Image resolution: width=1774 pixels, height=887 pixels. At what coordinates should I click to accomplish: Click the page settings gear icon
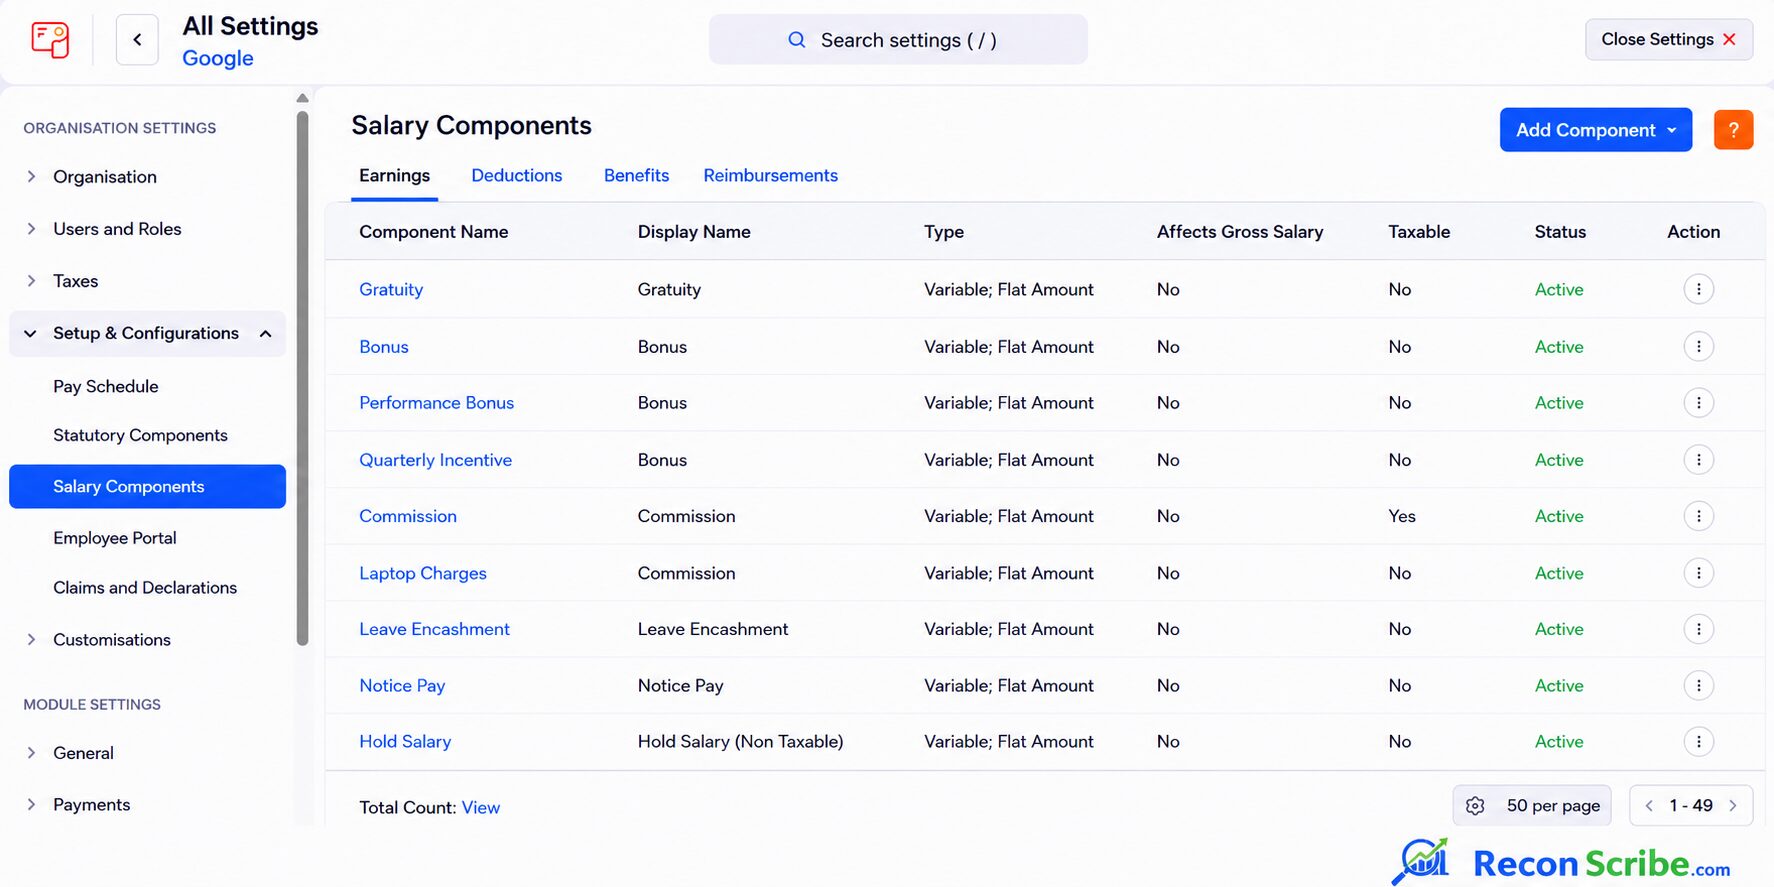1475,806
